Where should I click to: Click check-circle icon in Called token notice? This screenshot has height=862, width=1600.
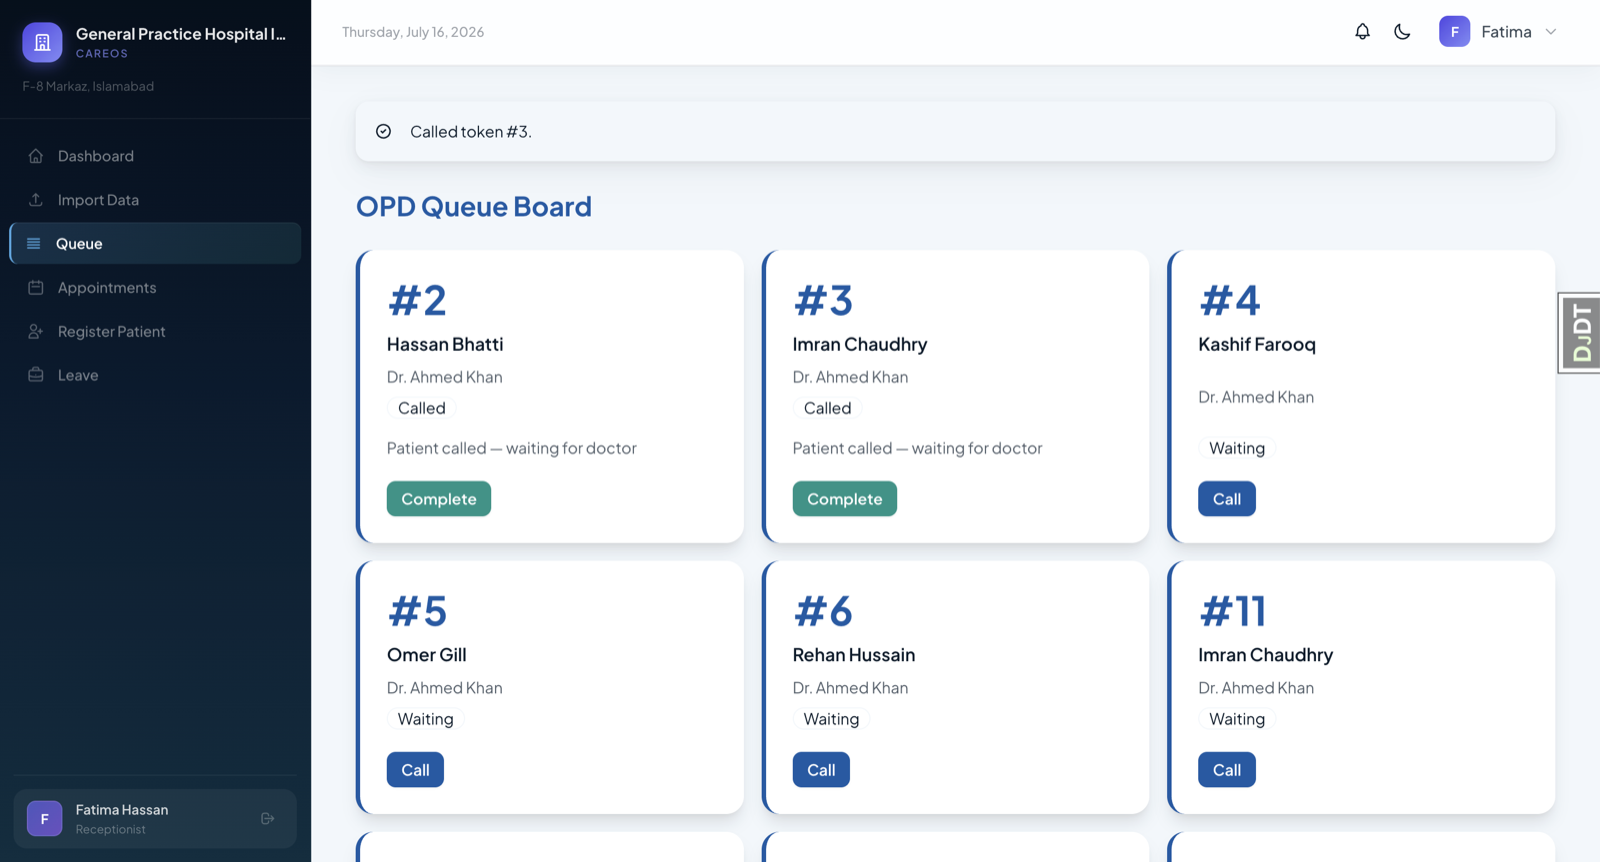tap(383, 131)
